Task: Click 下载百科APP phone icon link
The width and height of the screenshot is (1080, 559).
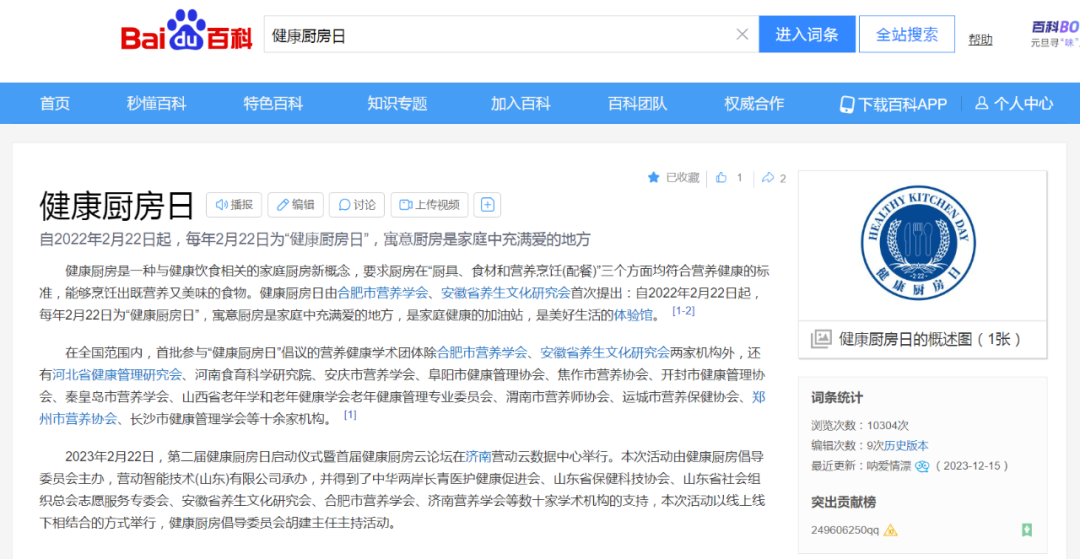Action: point(893,104)
